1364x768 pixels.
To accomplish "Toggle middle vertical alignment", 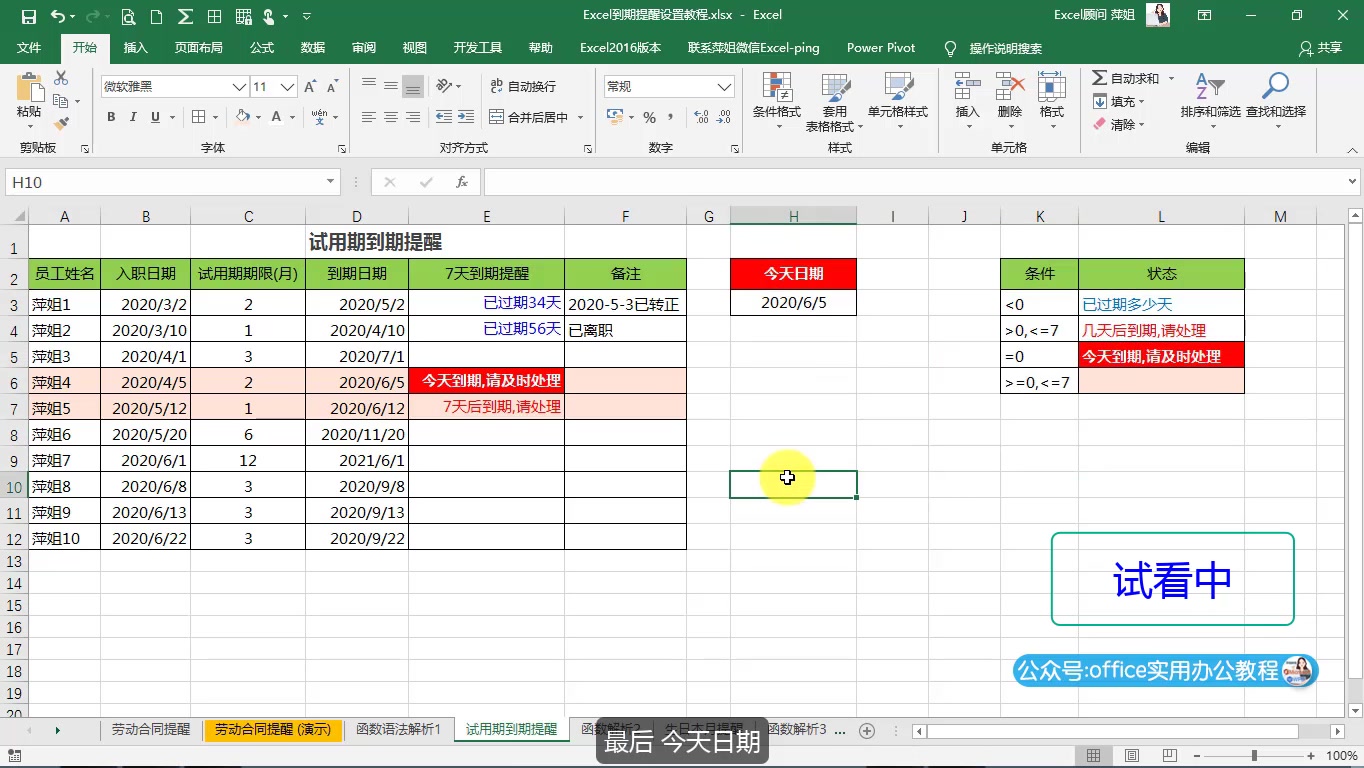I will pos(391,86).
